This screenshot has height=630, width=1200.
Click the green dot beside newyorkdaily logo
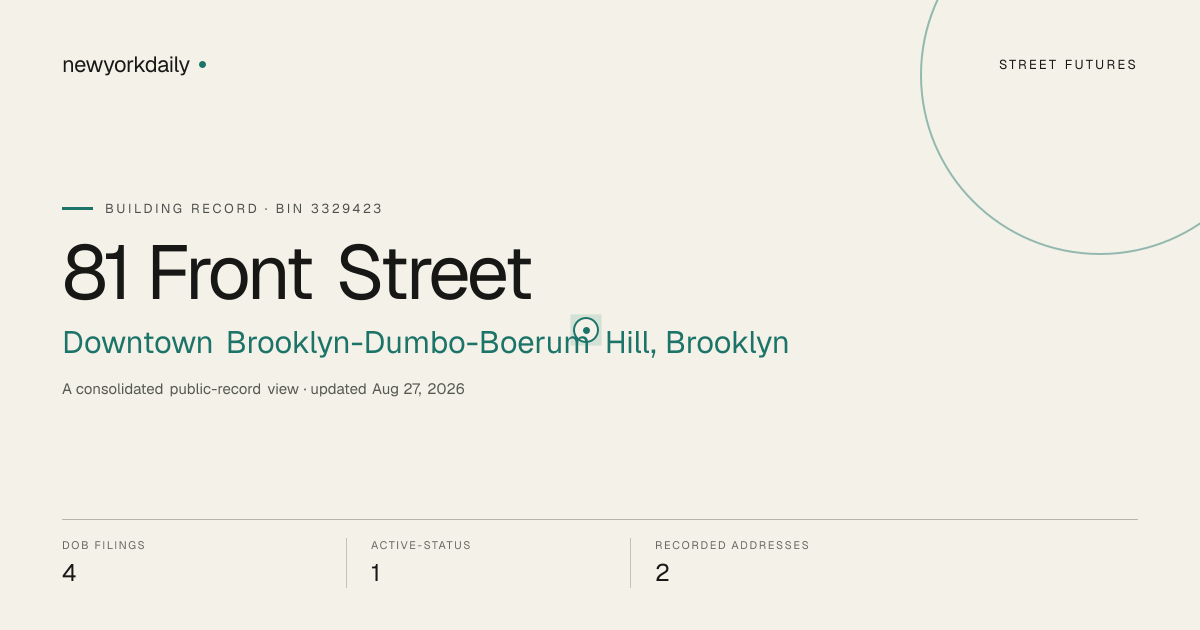click(x=202, y=65)
